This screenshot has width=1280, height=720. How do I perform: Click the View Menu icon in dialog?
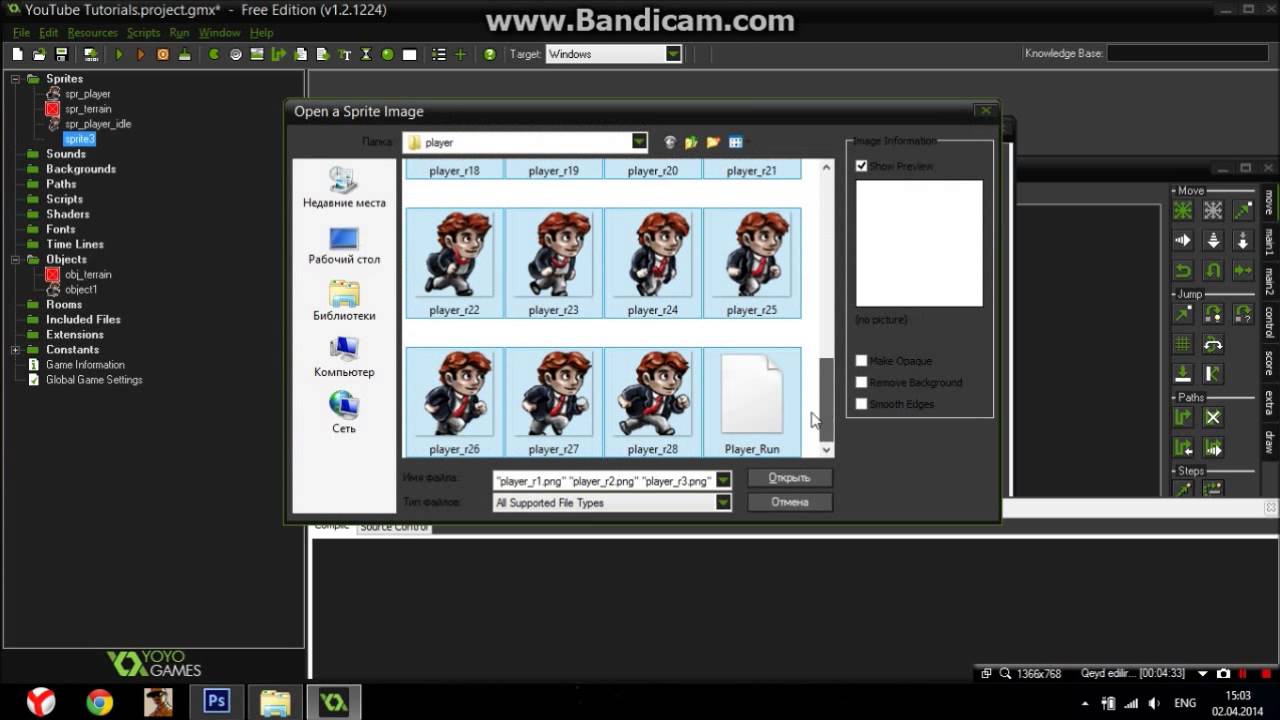point(736,142)
